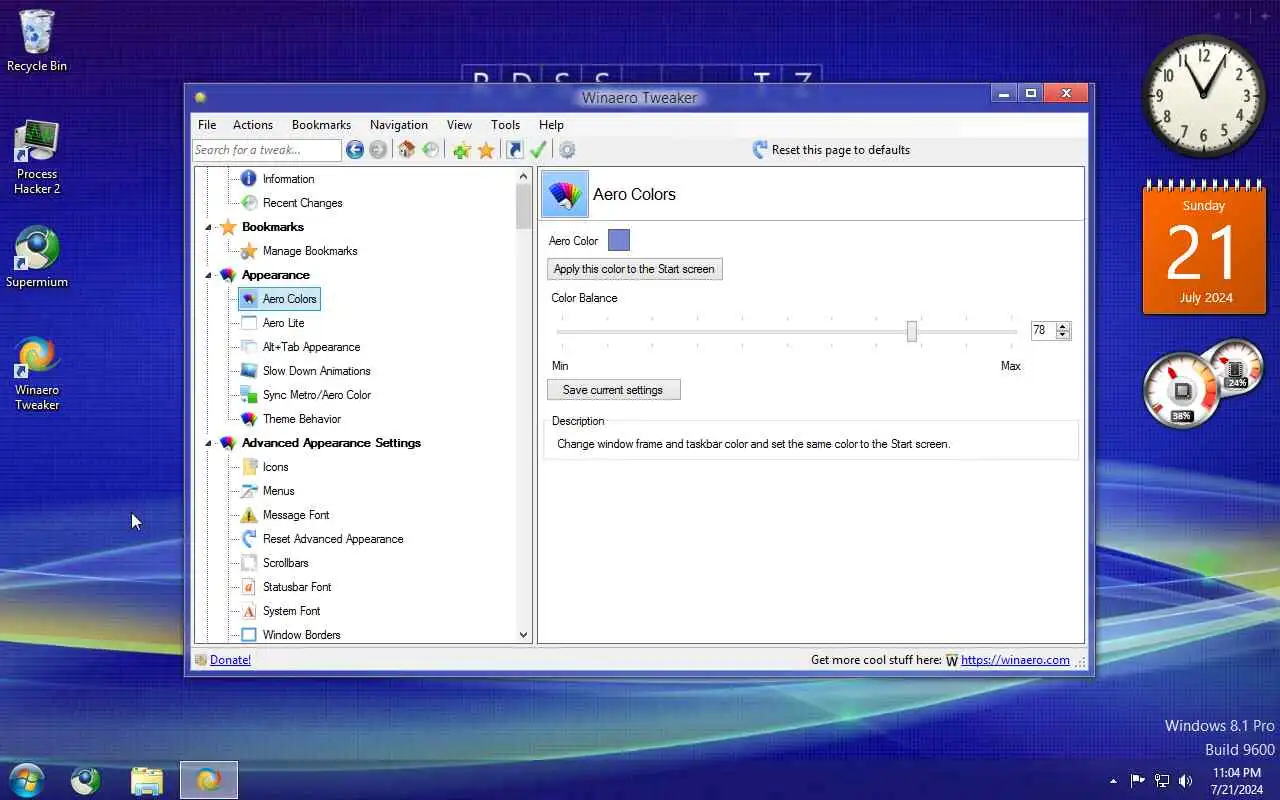Select Recent Changes tree item

coord(302,203)
